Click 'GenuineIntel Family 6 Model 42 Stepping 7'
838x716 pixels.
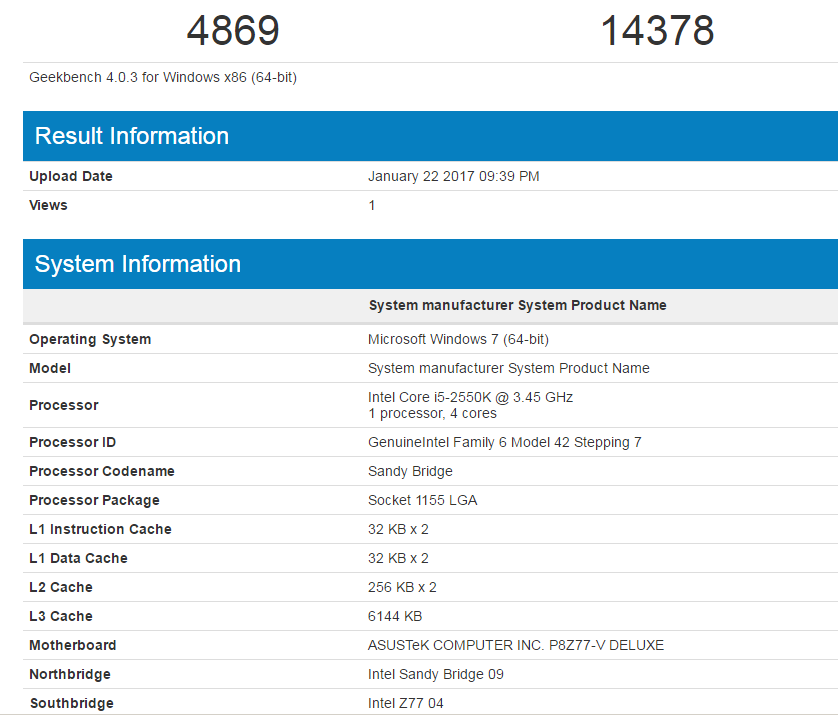(505, 442)
